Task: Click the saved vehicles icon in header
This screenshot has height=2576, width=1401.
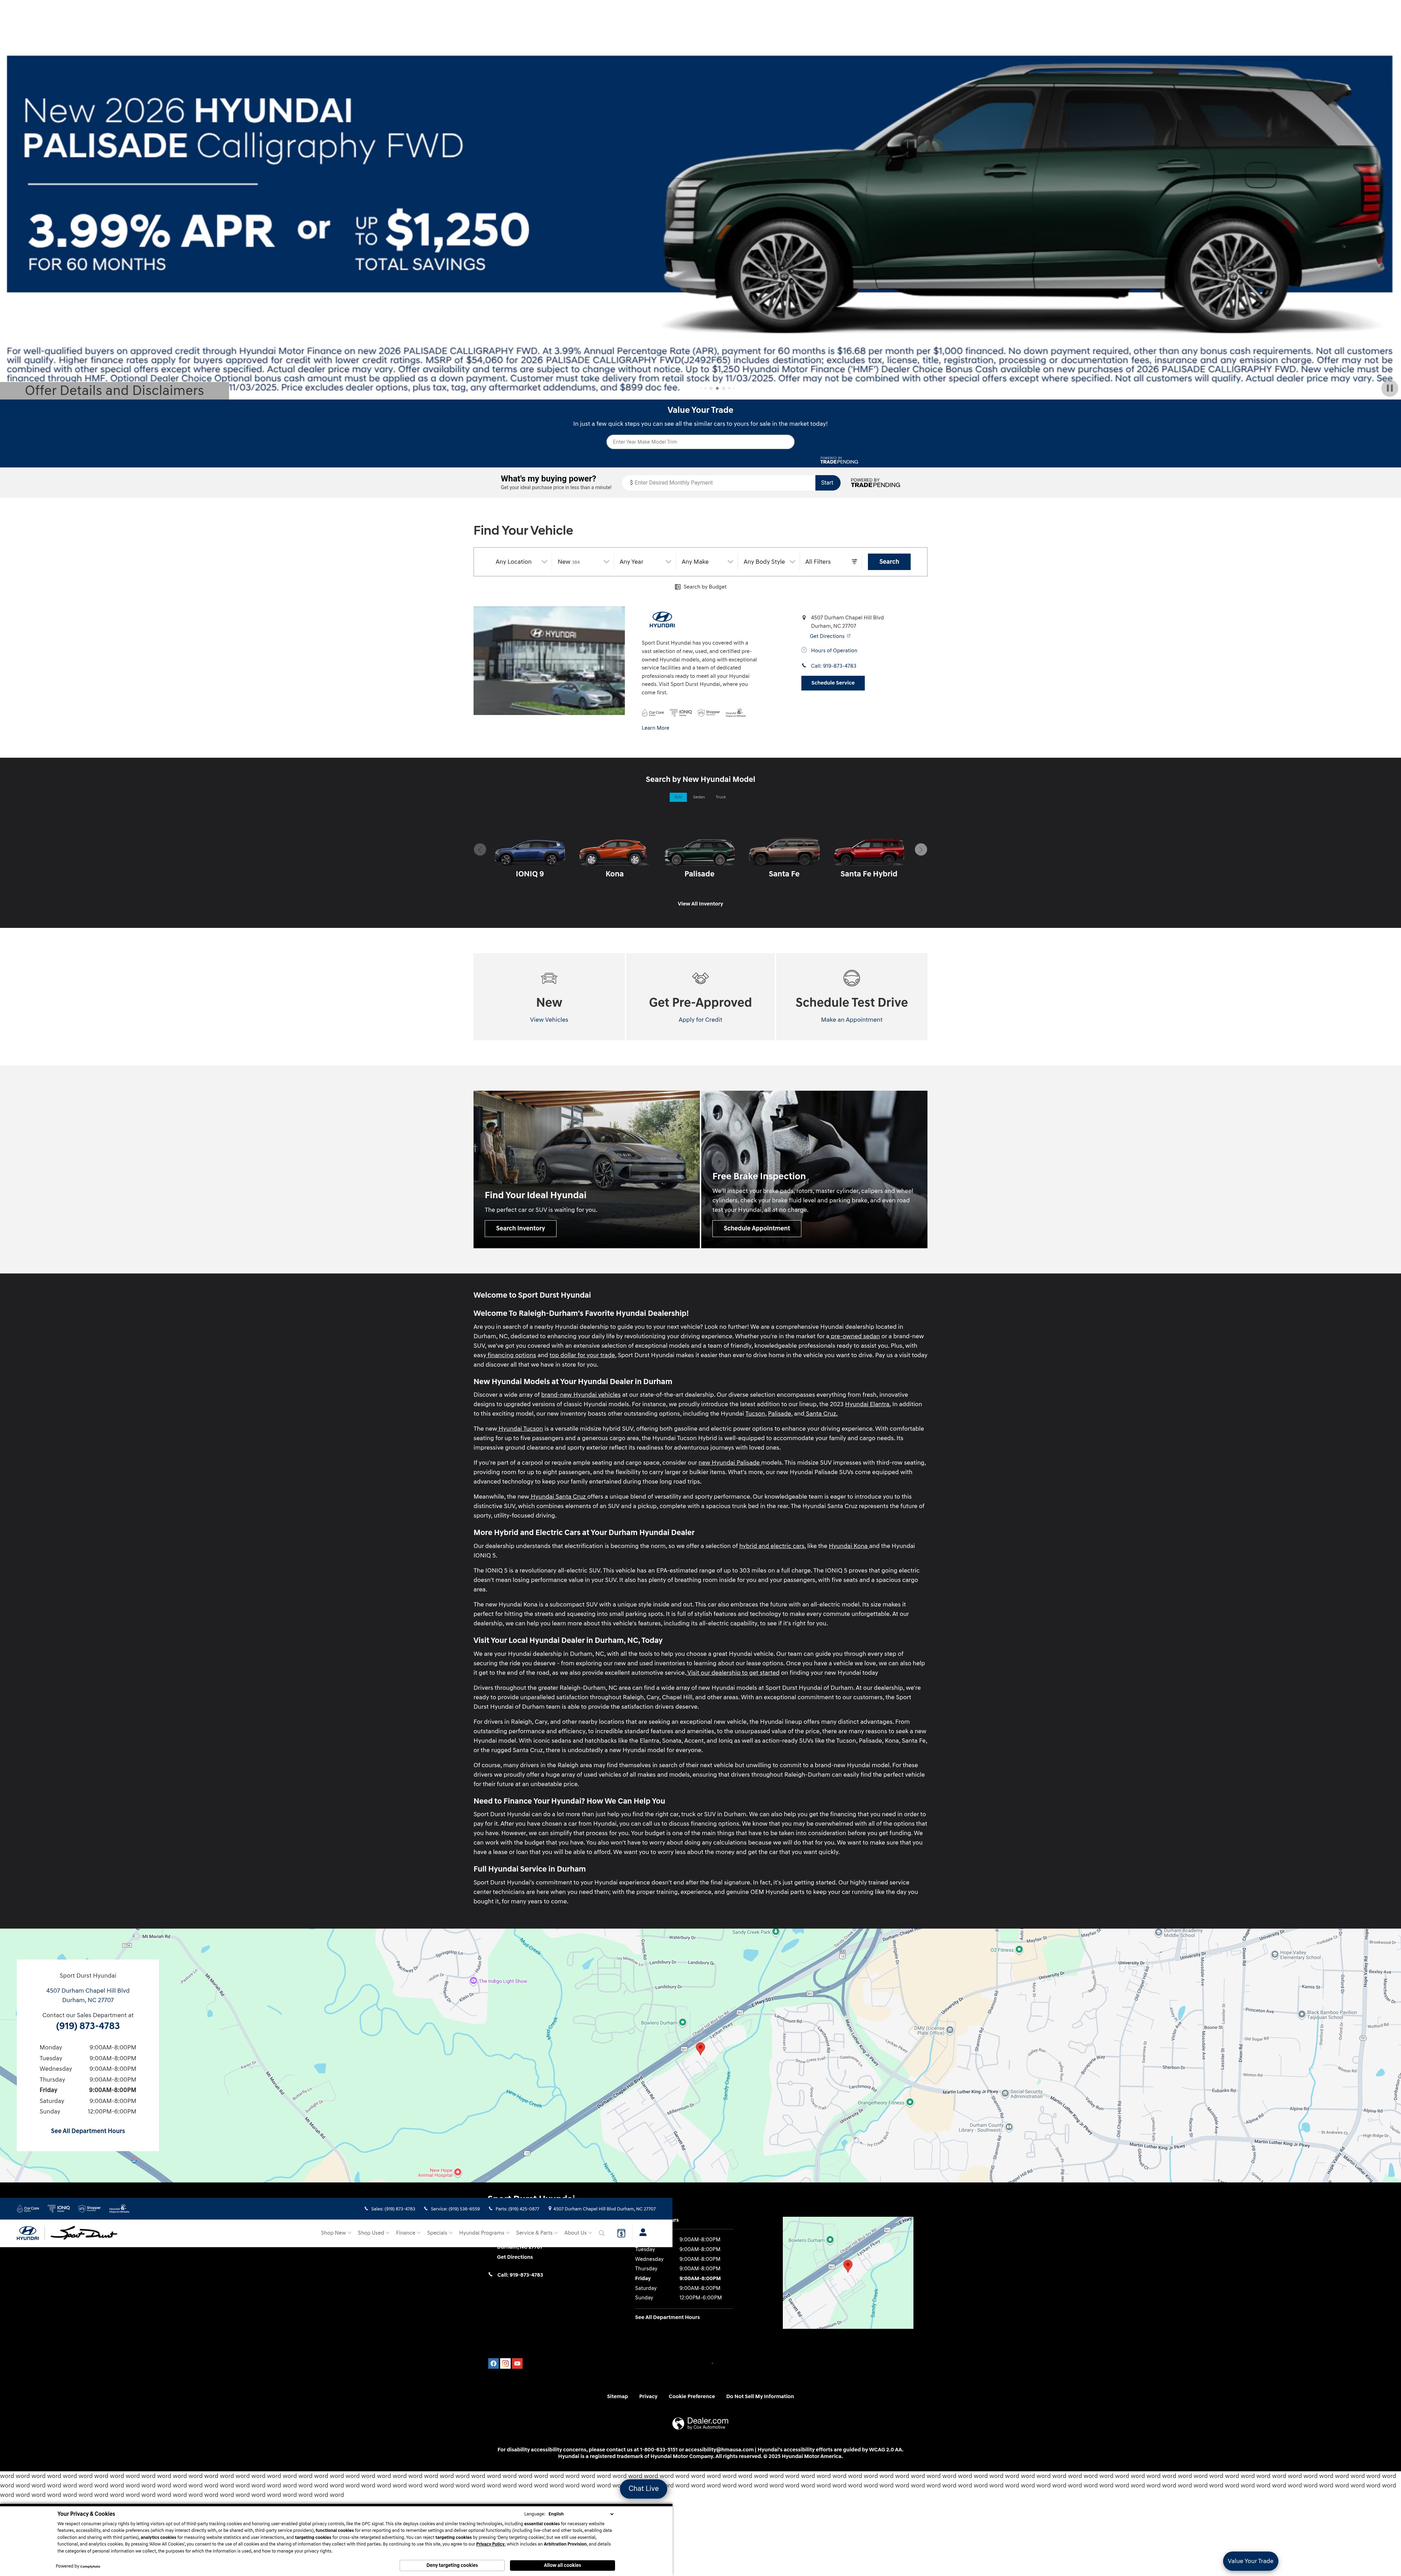Action: [621, 2232]
